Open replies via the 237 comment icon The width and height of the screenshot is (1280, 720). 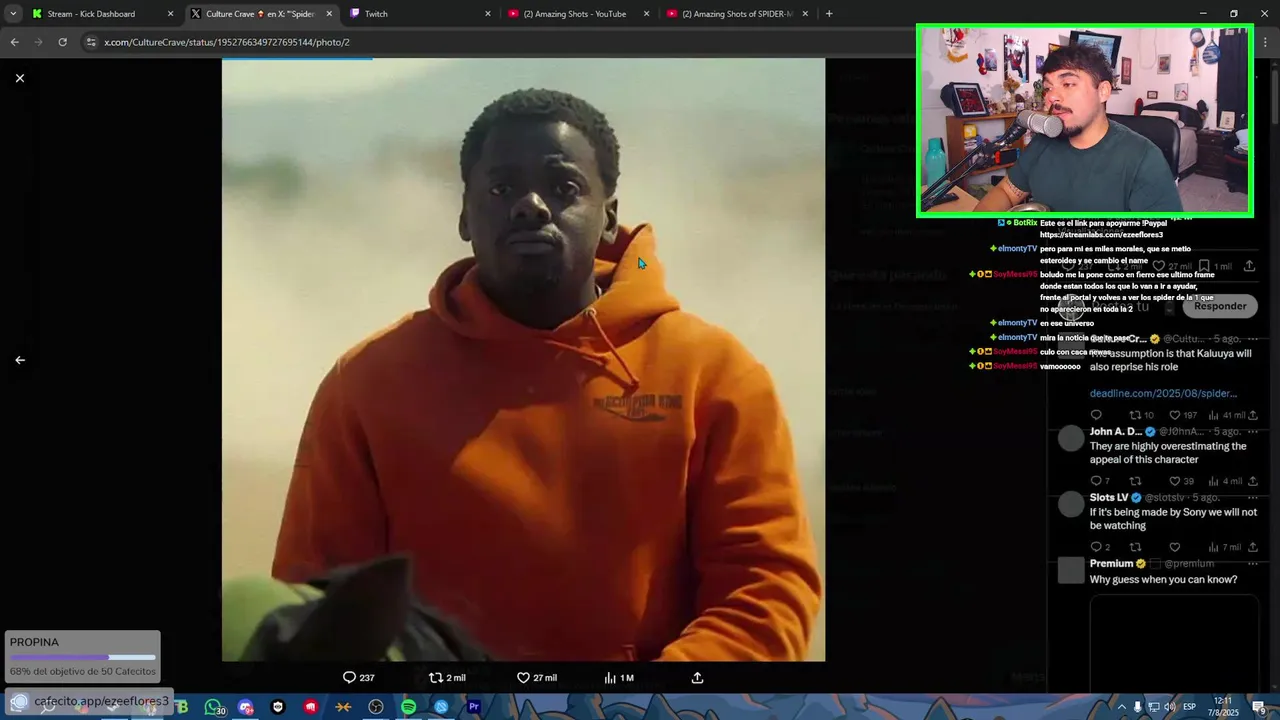(x=358, y=678)
